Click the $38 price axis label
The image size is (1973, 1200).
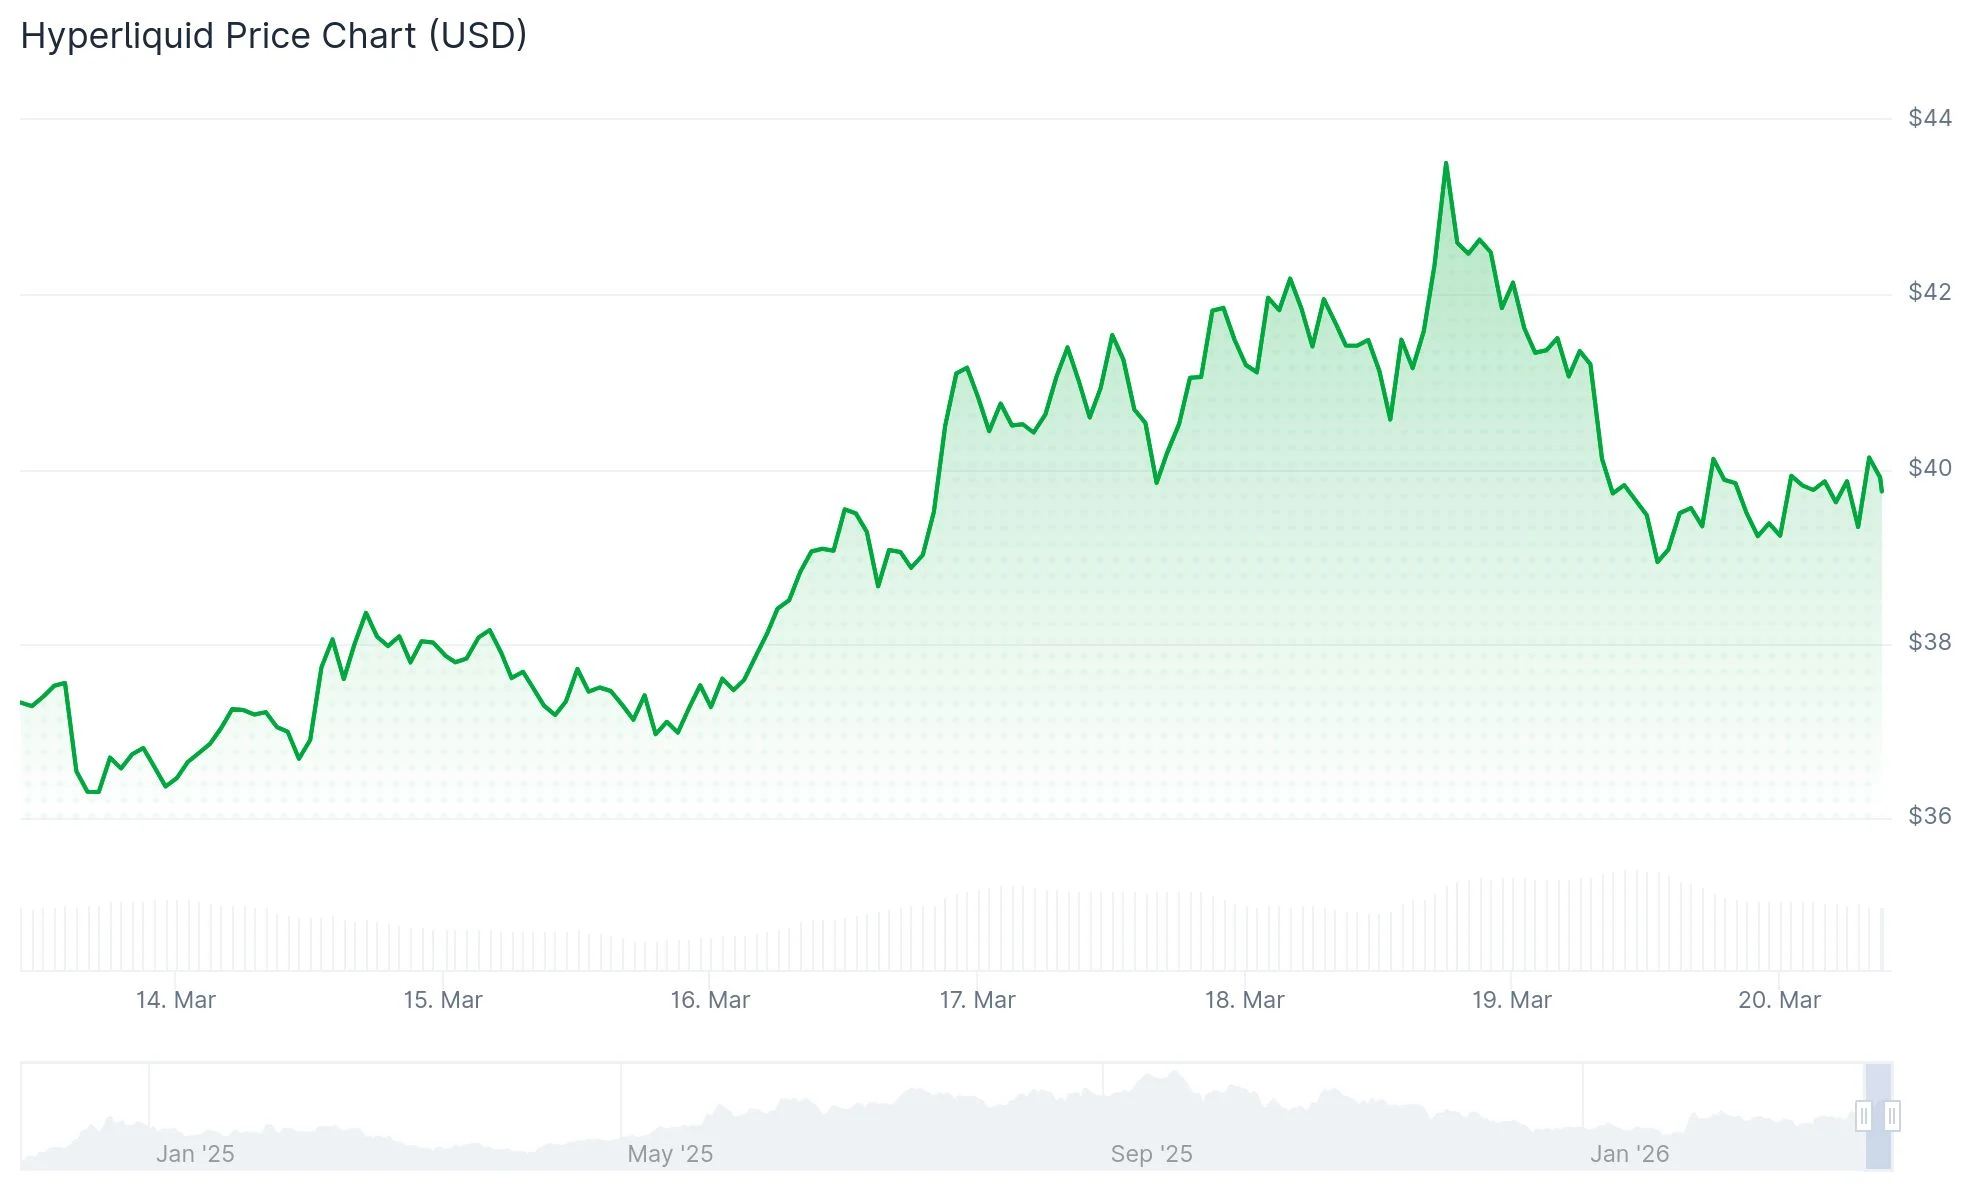1929,642
